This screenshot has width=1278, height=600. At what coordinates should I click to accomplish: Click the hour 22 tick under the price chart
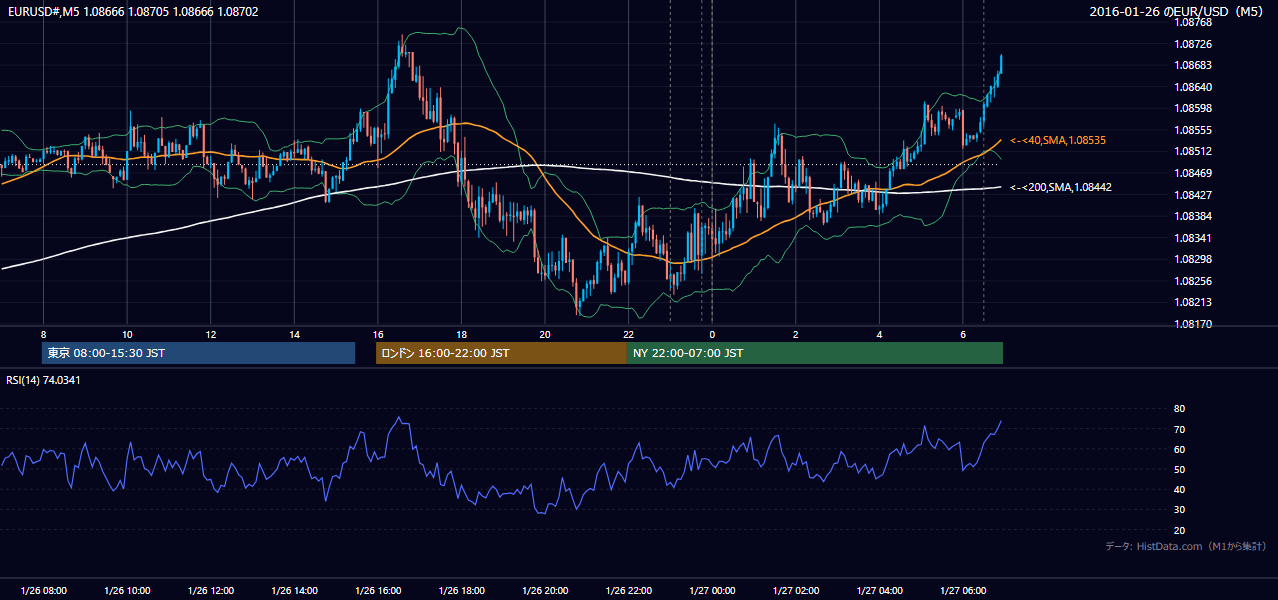click(x=628, y=334)
